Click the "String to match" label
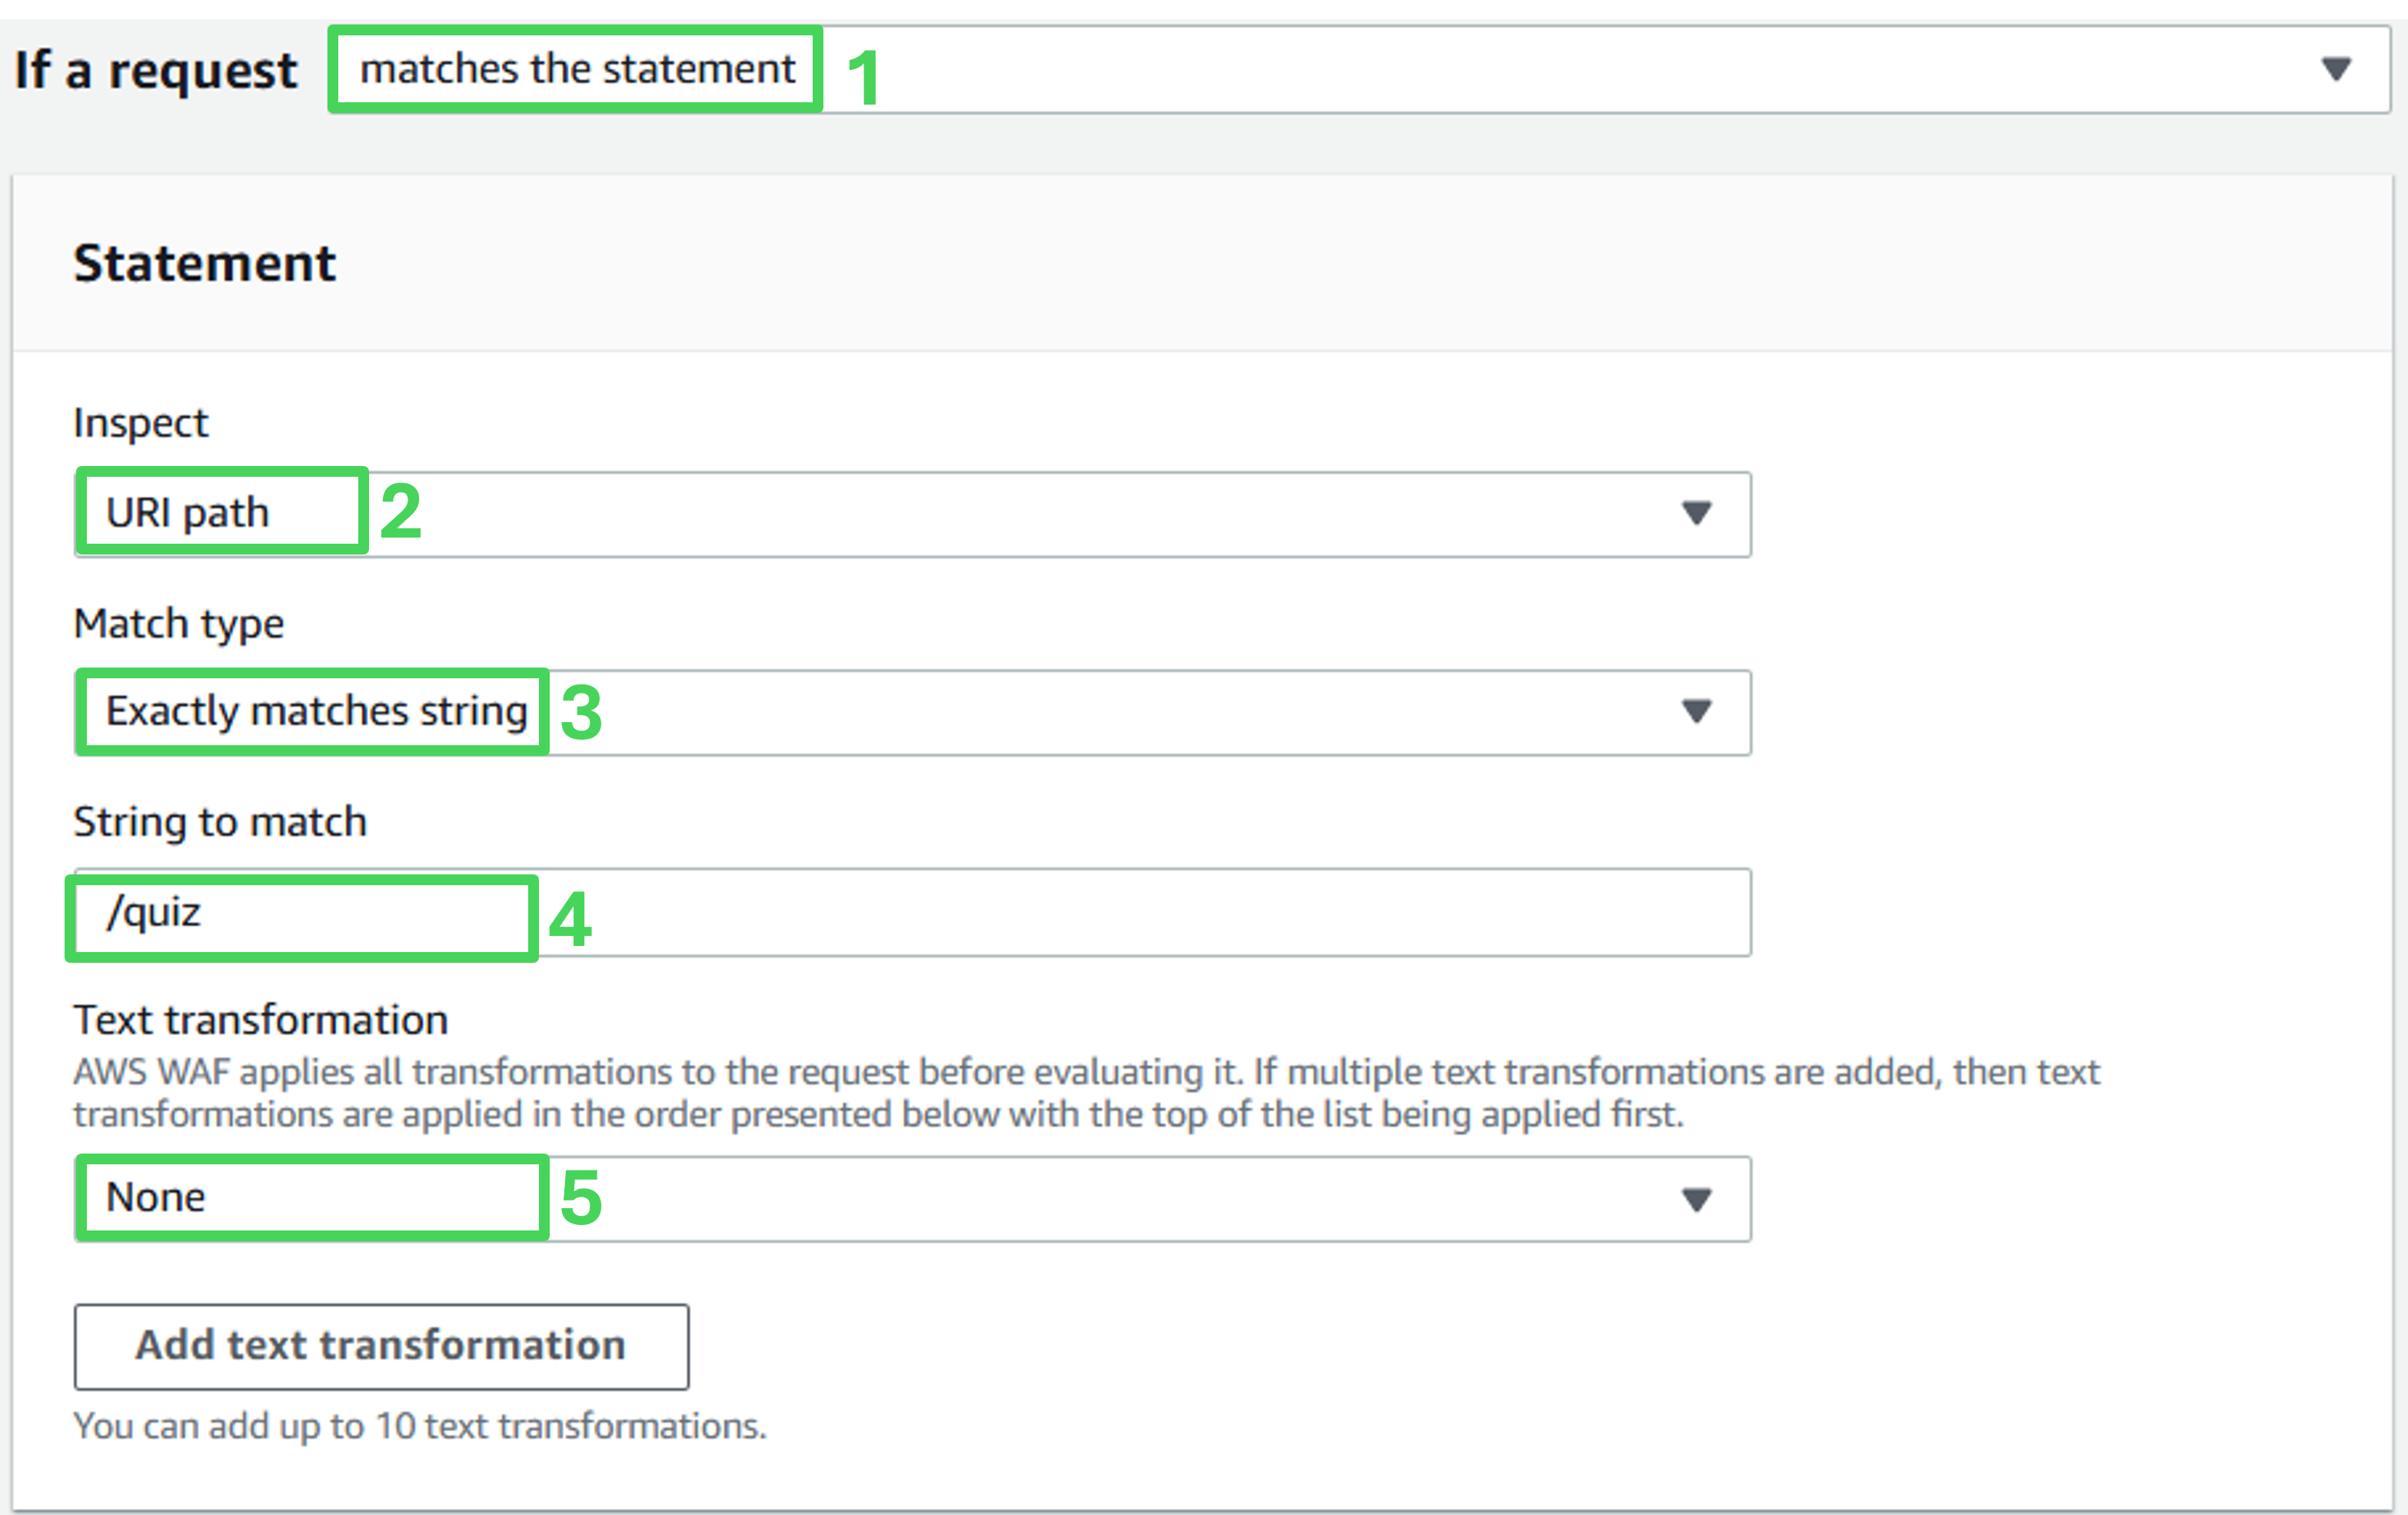 click(x=220, y=821)
